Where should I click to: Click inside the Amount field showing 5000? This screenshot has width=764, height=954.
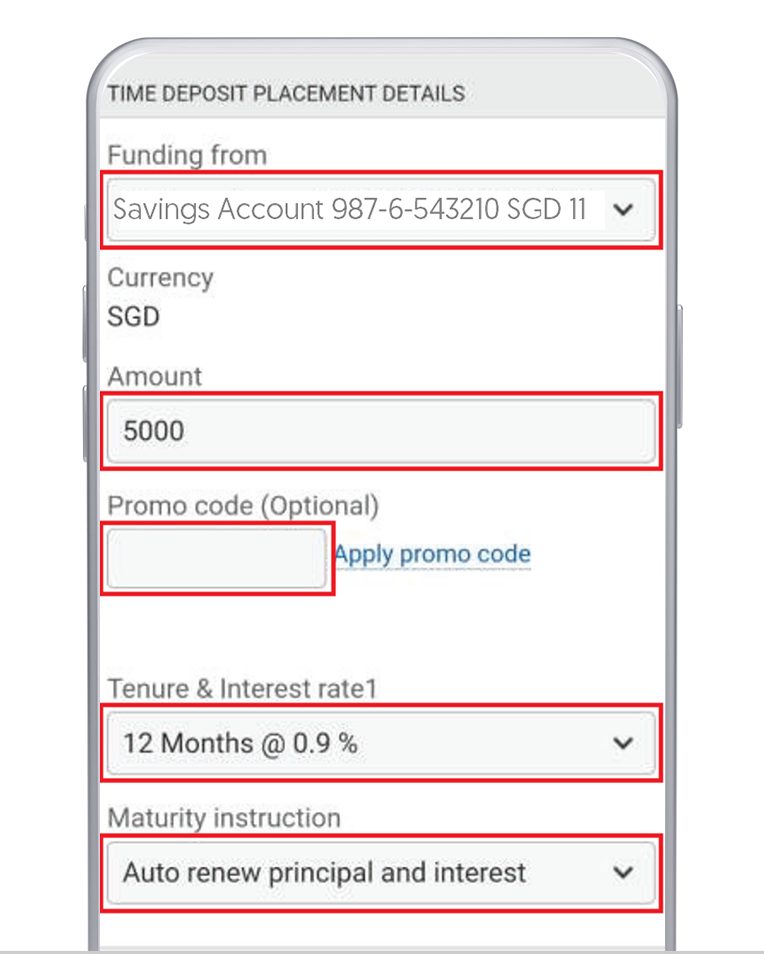click(381, 431)
